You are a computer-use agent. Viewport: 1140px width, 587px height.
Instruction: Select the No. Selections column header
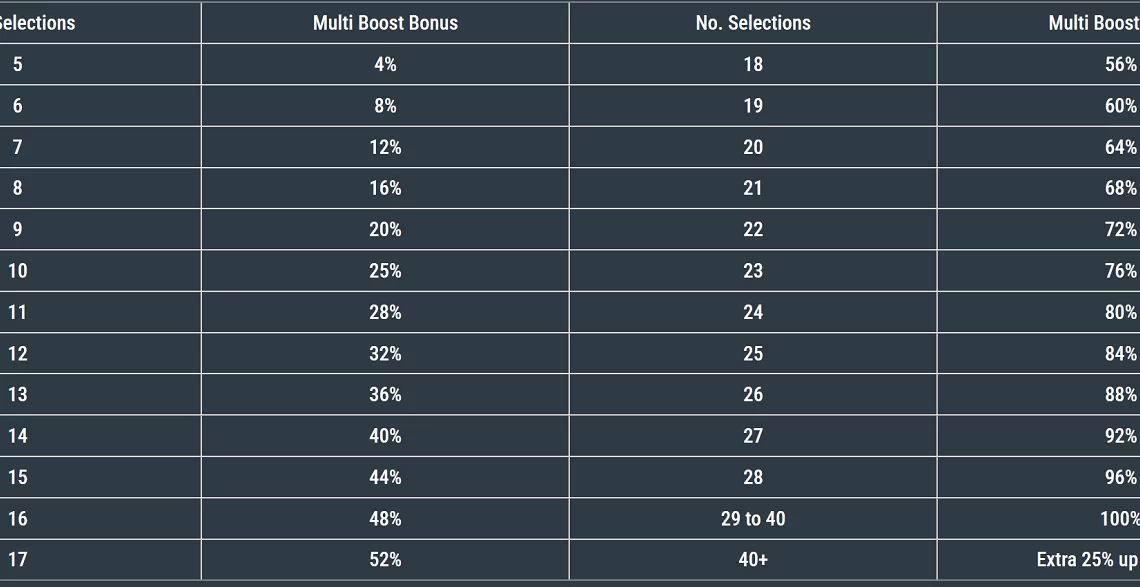[x=753, y=23]
